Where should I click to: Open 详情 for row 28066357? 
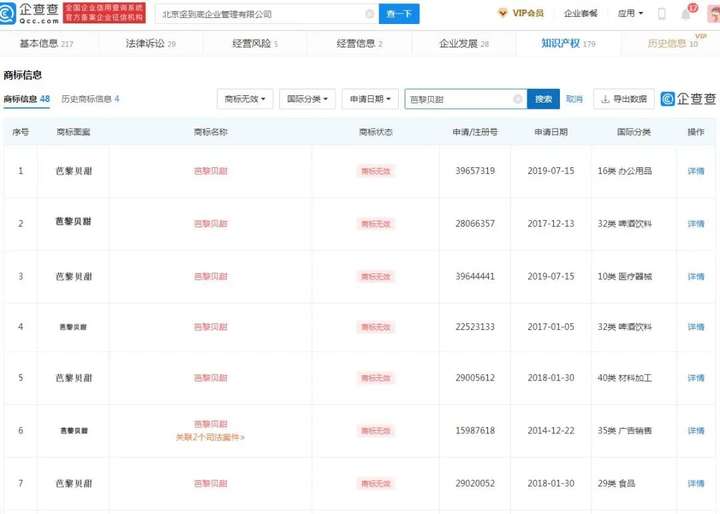(696, 224)
